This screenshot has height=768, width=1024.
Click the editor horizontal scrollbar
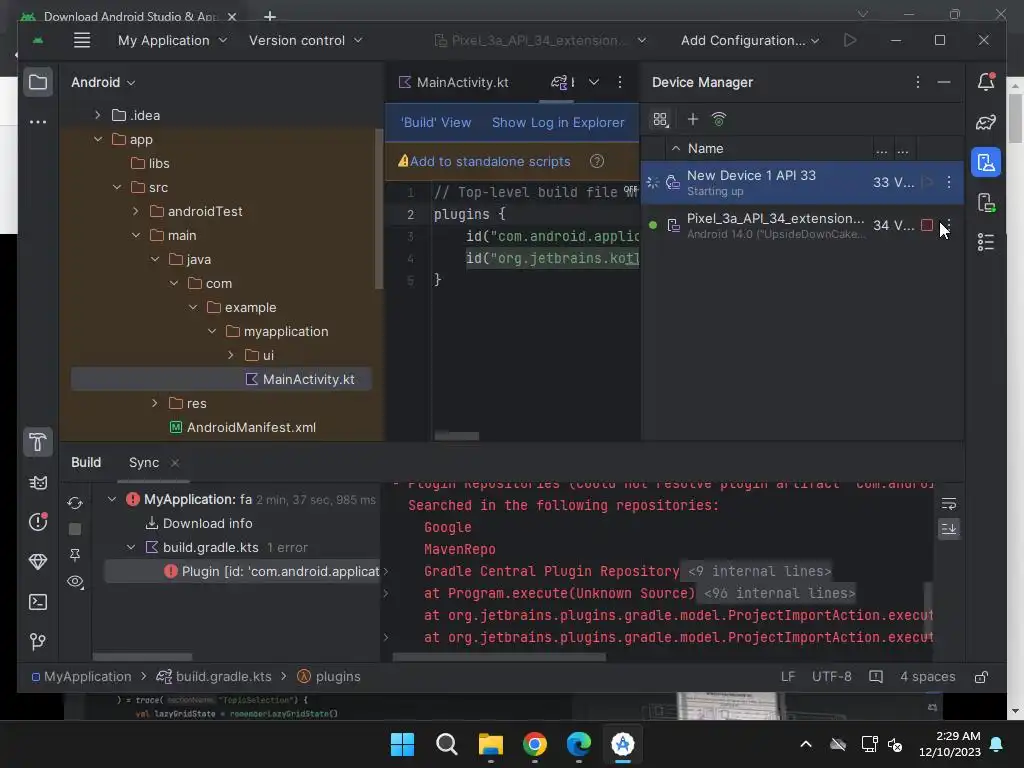point(457,436)
